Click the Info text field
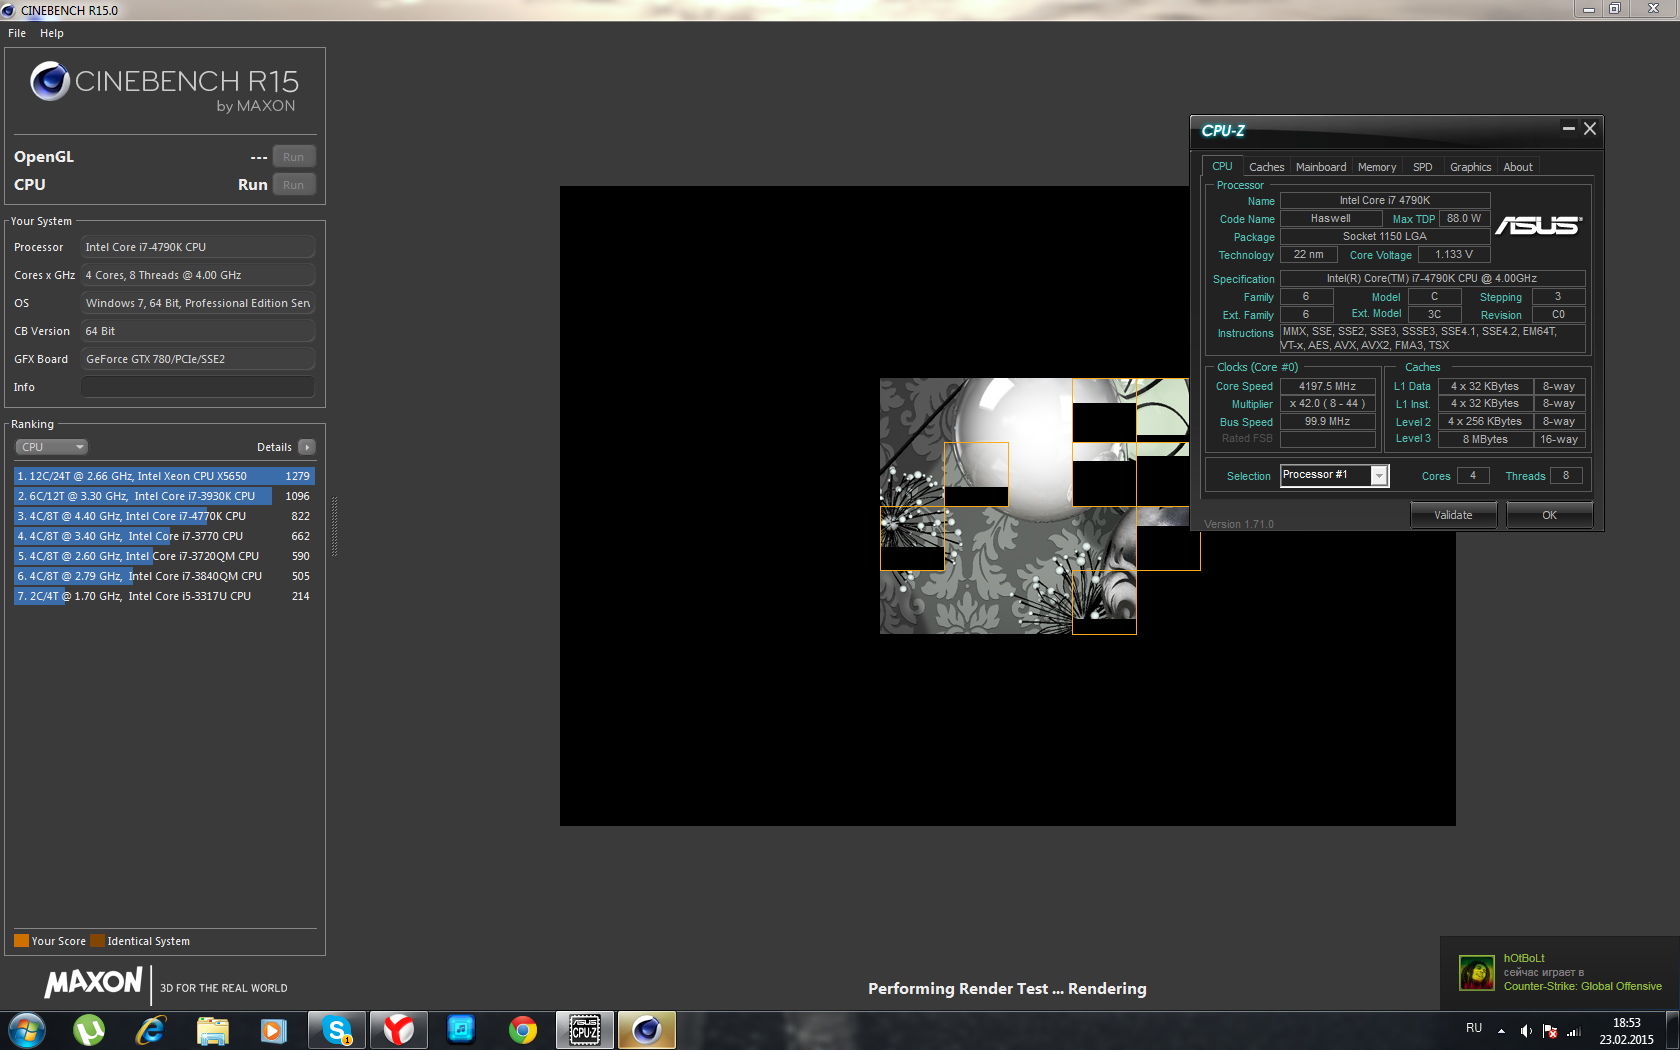 pos(197,387)
